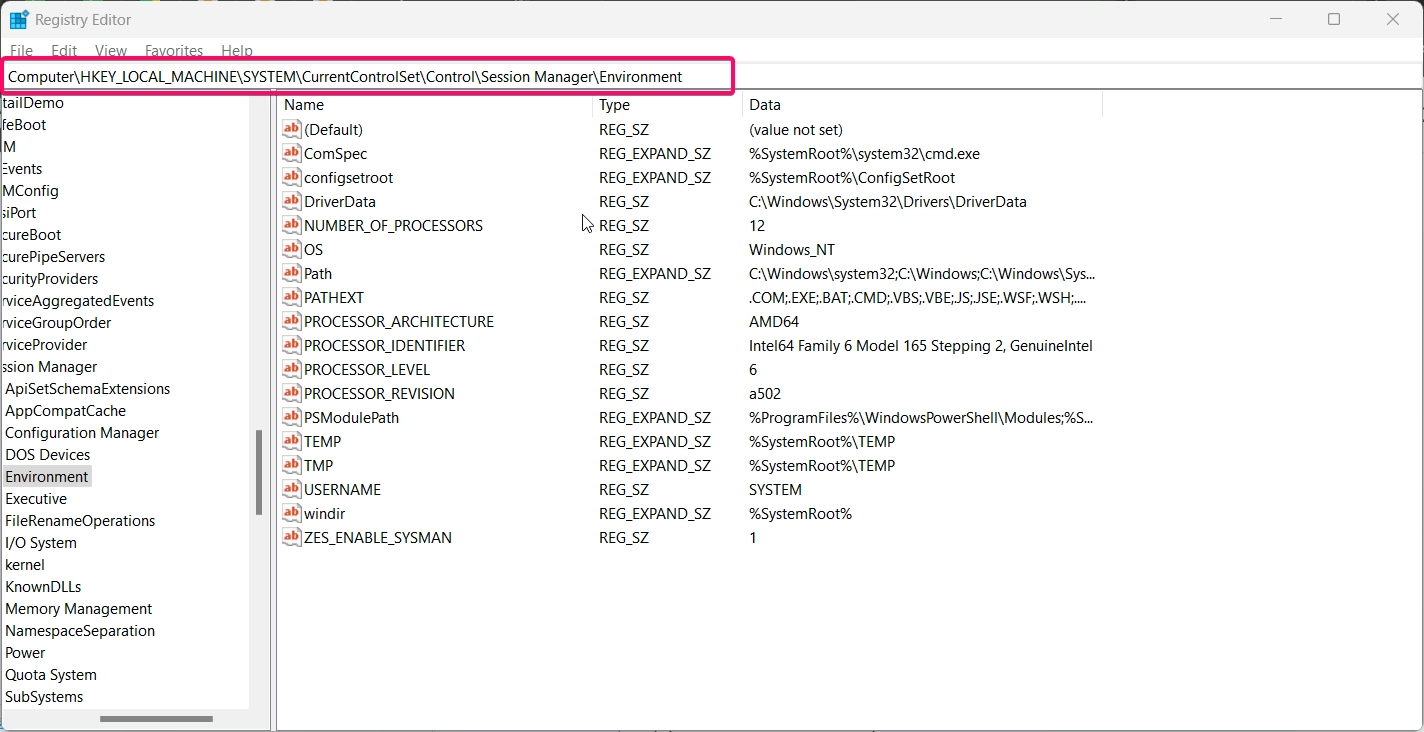This screenshot has width=1424, height=732.
Task: Click the OS value icon
Action: coord(291,249)
